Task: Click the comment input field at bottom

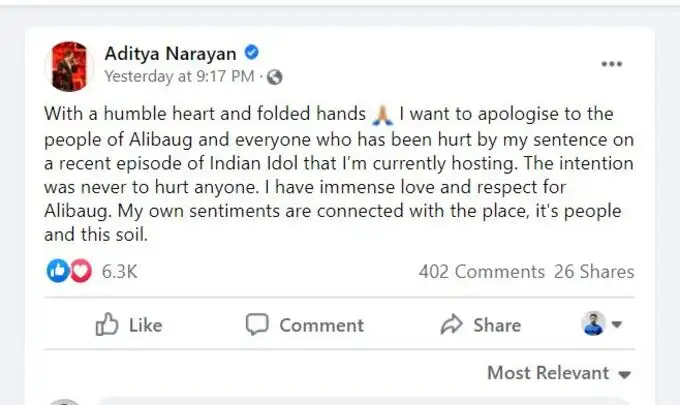Action: tap(370, 401)
